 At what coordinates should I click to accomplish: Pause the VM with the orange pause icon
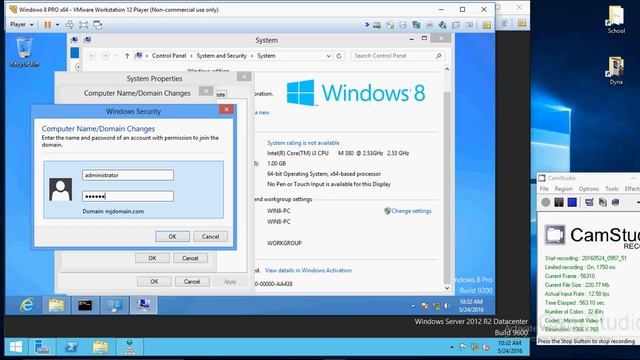click(x=48, y=25)
